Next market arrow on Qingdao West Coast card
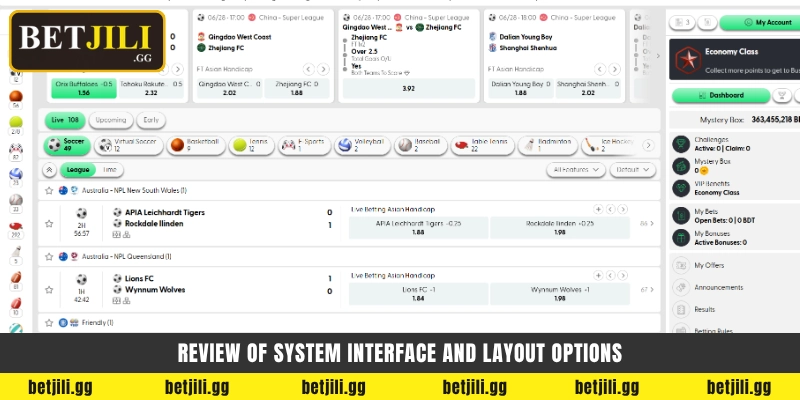800x400 pixels. (323, 69)
